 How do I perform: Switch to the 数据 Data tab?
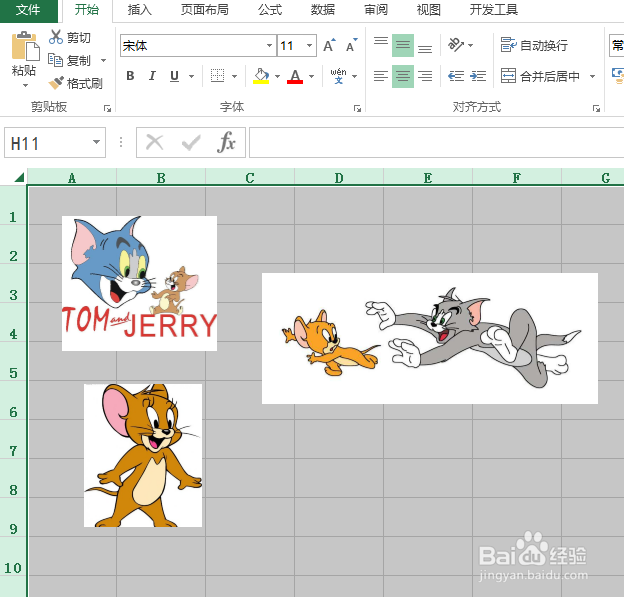[323, 10]
